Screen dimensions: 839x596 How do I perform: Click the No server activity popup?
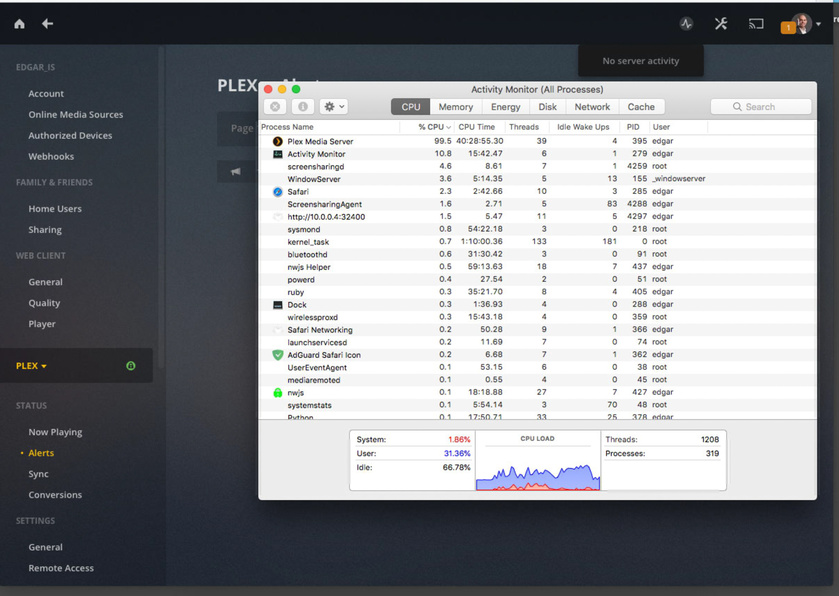(640, 61)
